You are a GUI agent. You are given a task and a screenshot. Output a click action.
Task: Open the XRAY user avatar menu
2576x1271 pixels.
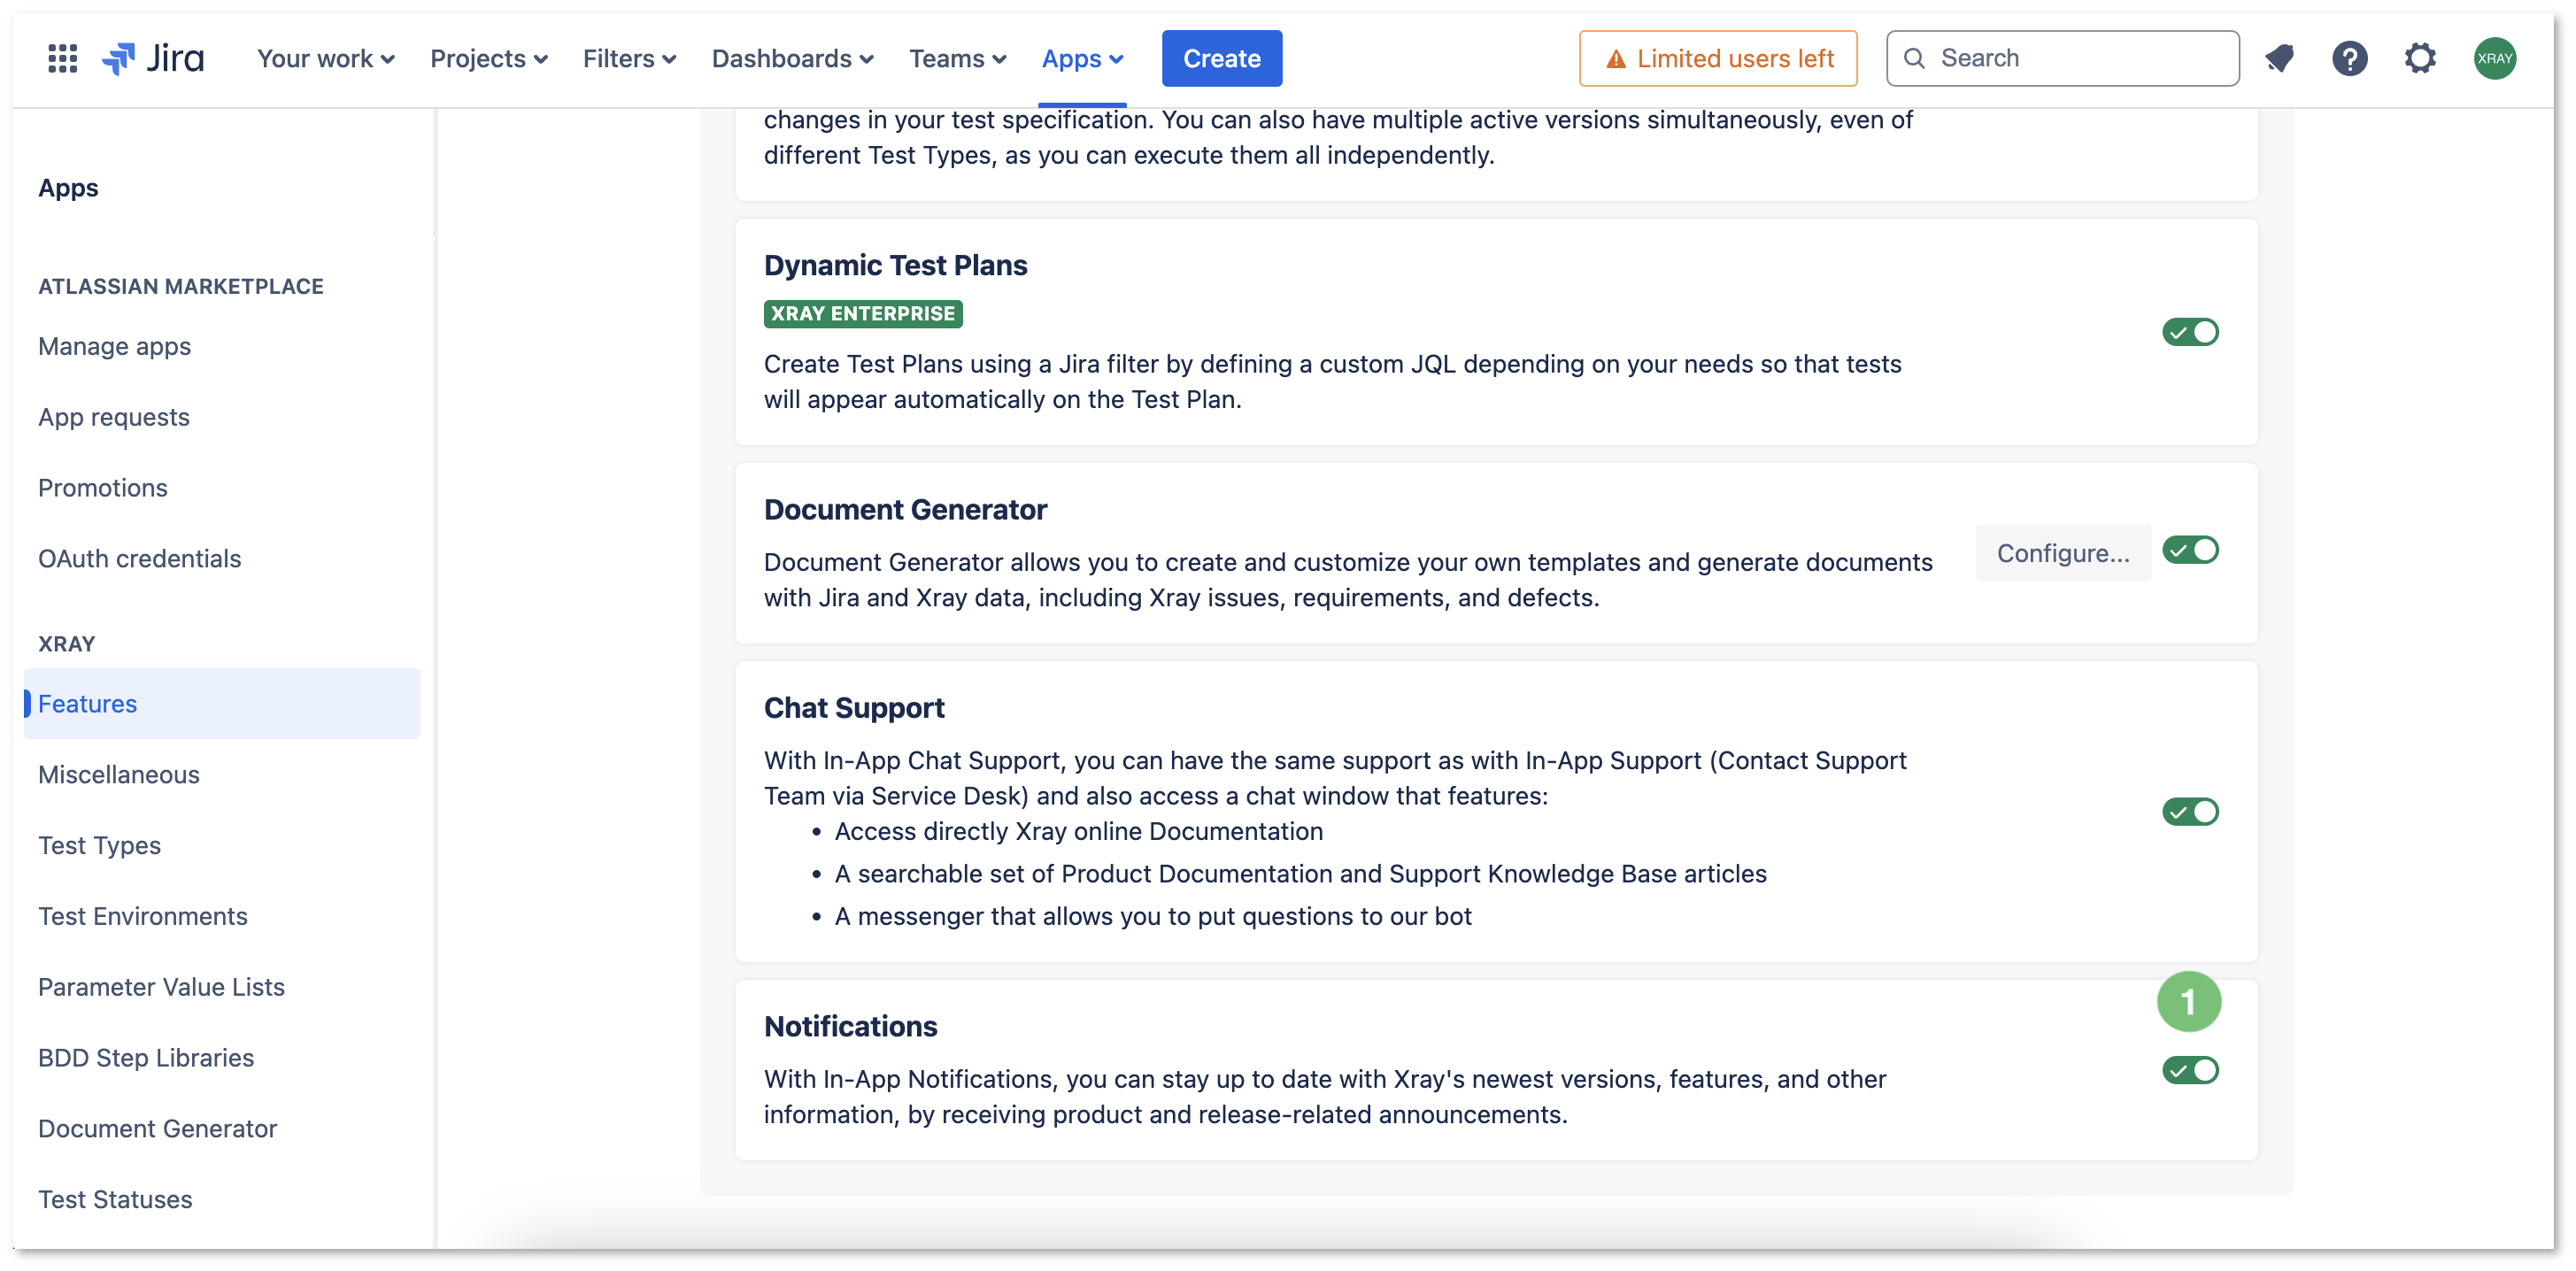pyautogui.click(x=2494, y=58)
